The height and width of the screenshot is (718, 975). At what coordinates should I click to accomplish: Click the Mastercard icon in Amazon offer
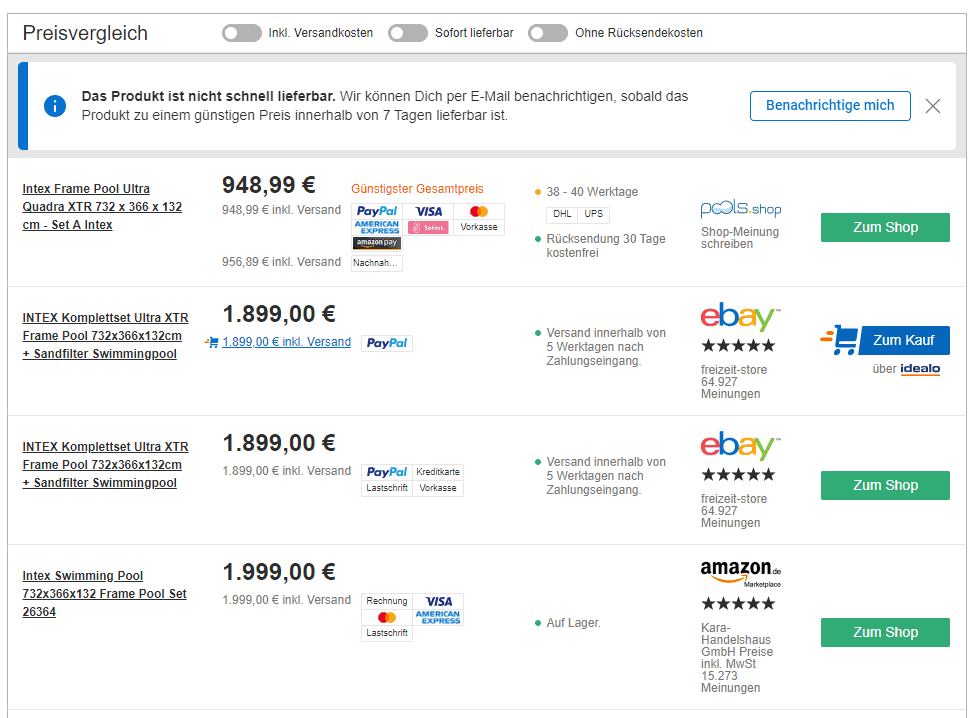387,617
